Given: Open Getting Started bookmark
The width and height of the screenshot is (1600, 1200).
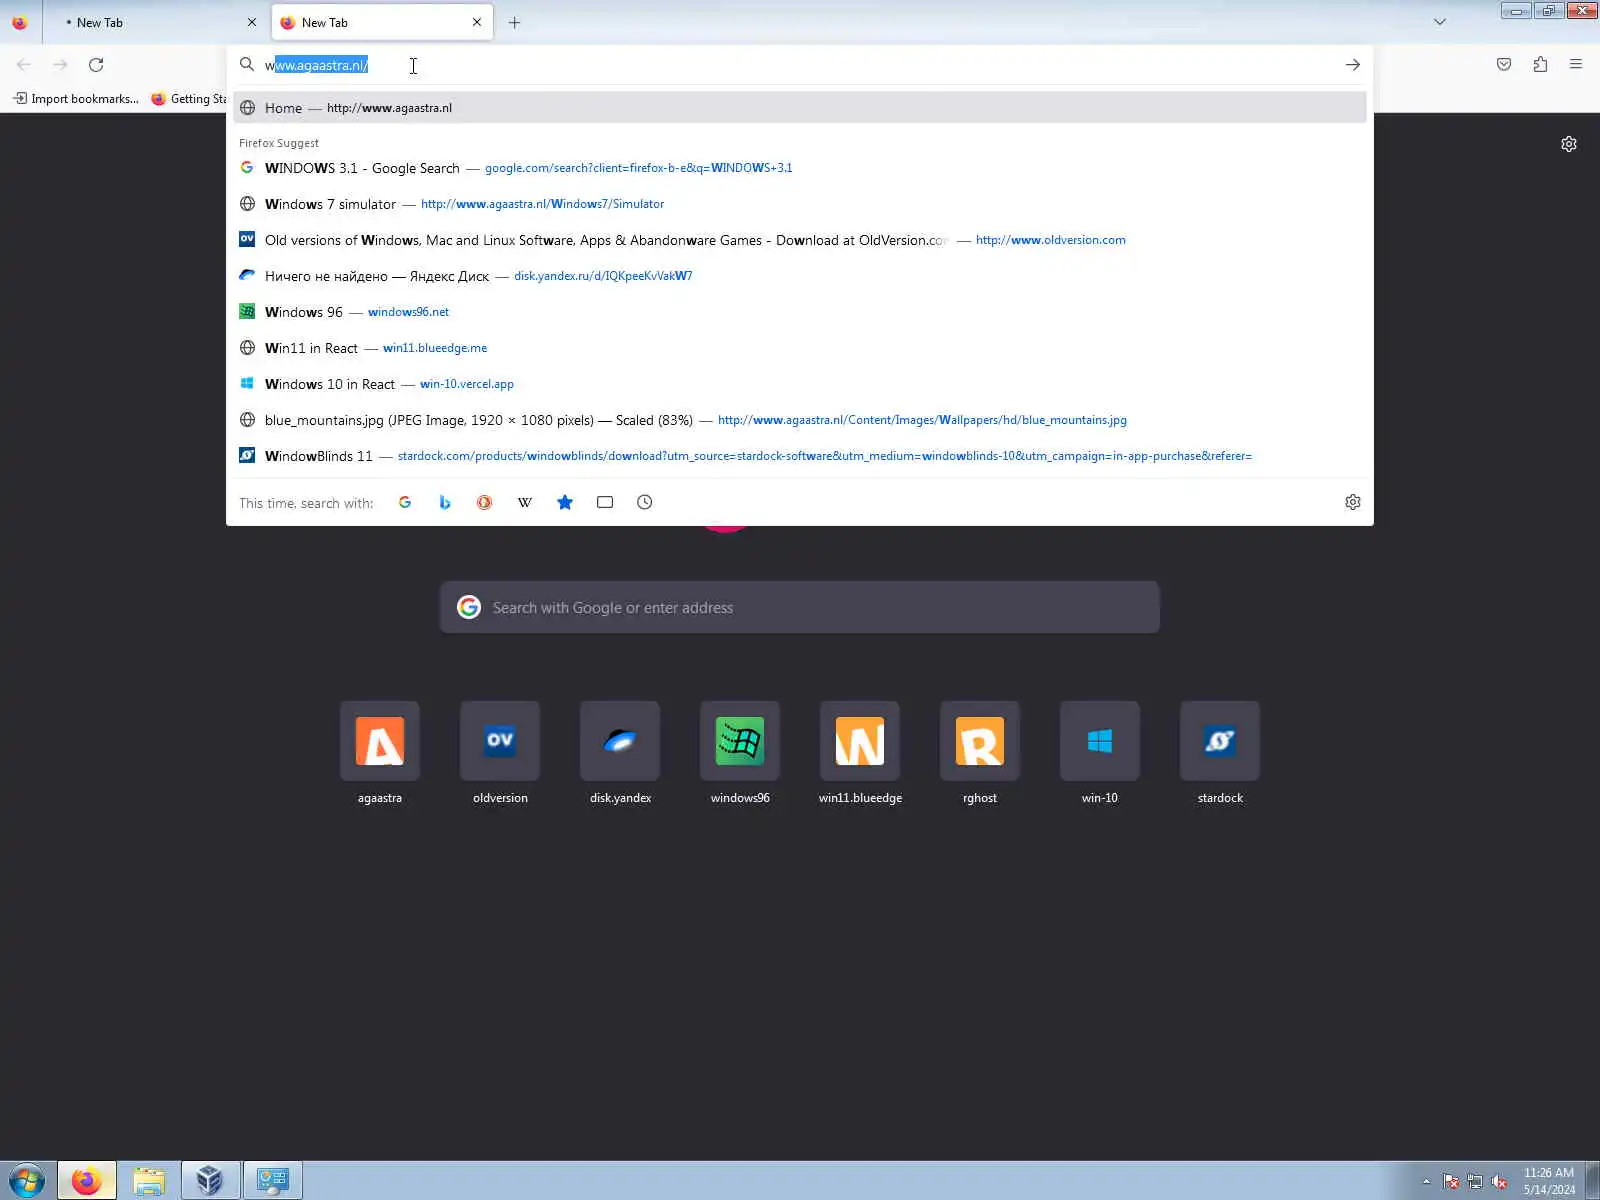Looking at the screenshot, I should pos(189,98).
